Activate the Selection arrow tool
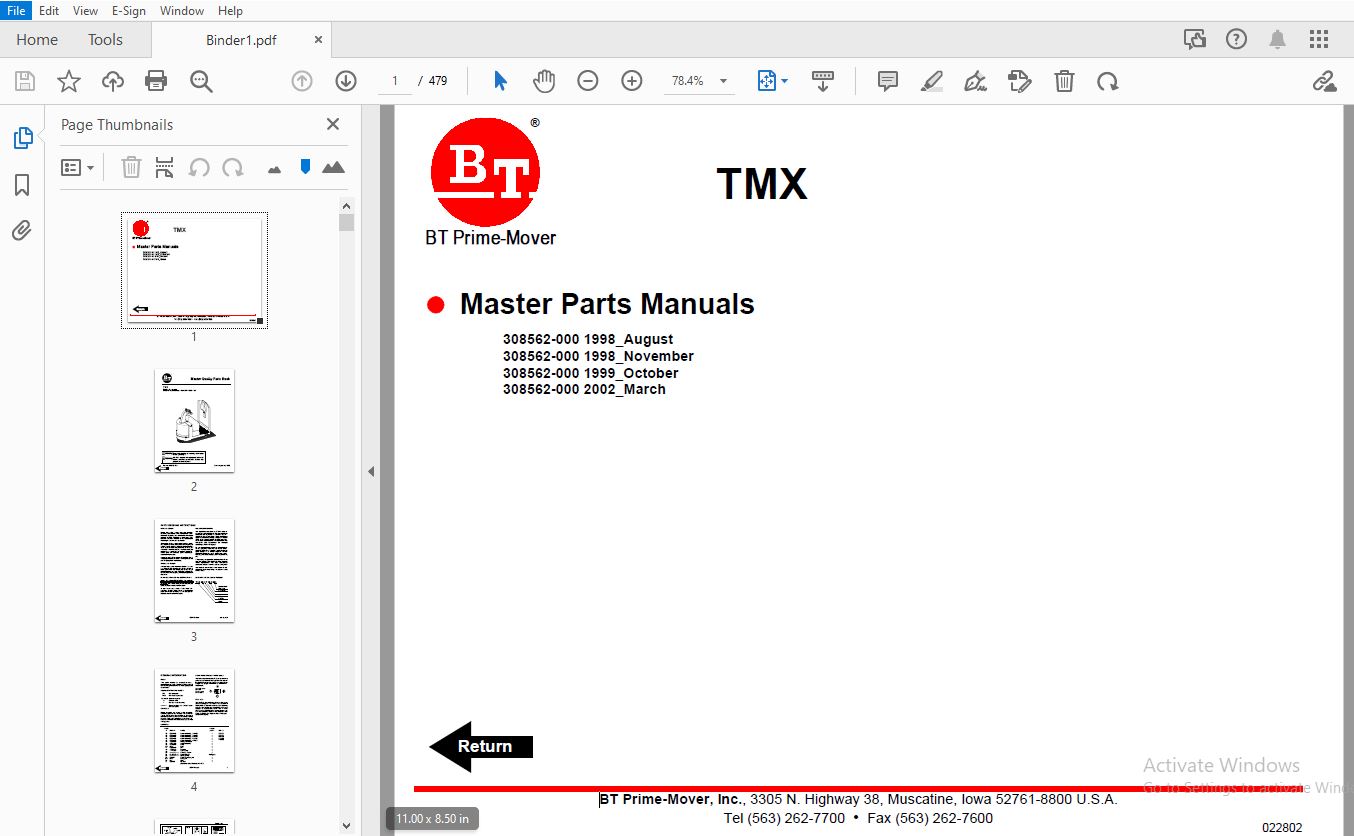Image resolution: width=1354 pixels, height=836 pixels. coord(501,81)
